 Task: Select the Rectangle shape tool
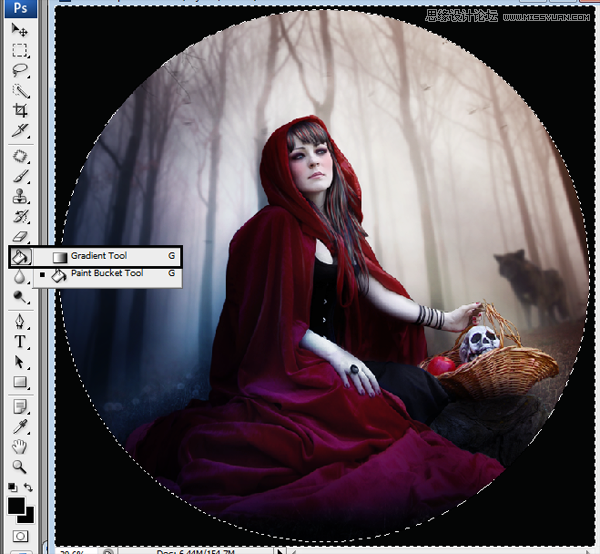[20, 381]
